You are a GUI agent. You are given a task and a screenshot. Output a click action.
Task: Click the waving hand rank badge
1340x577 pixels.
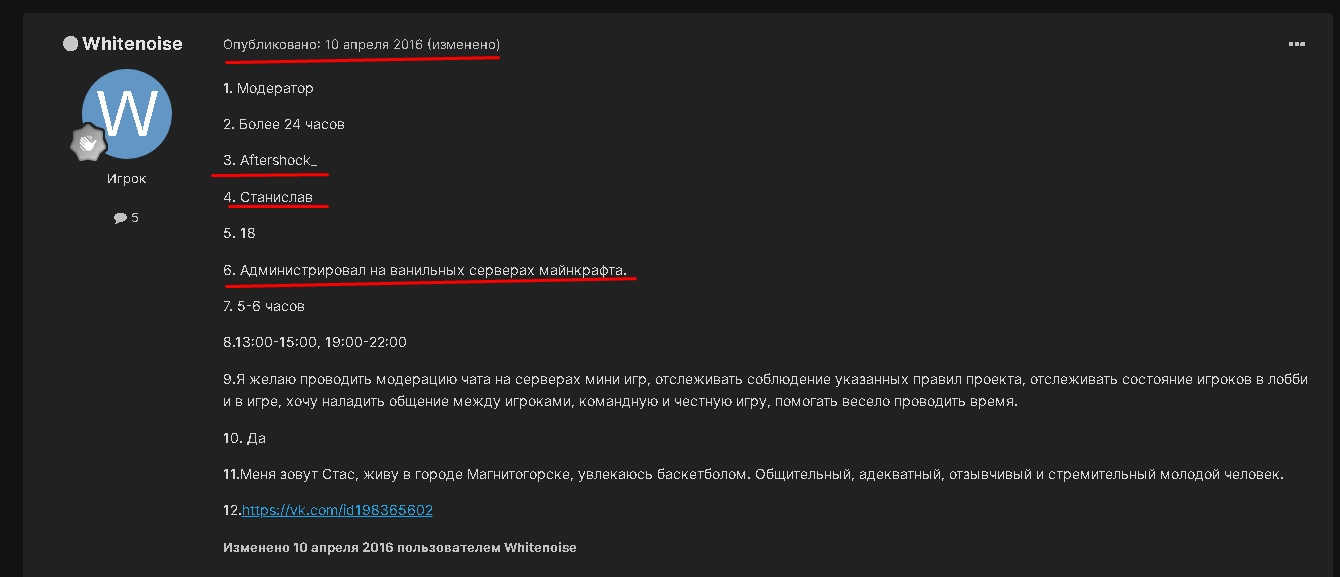pos(88,144)
